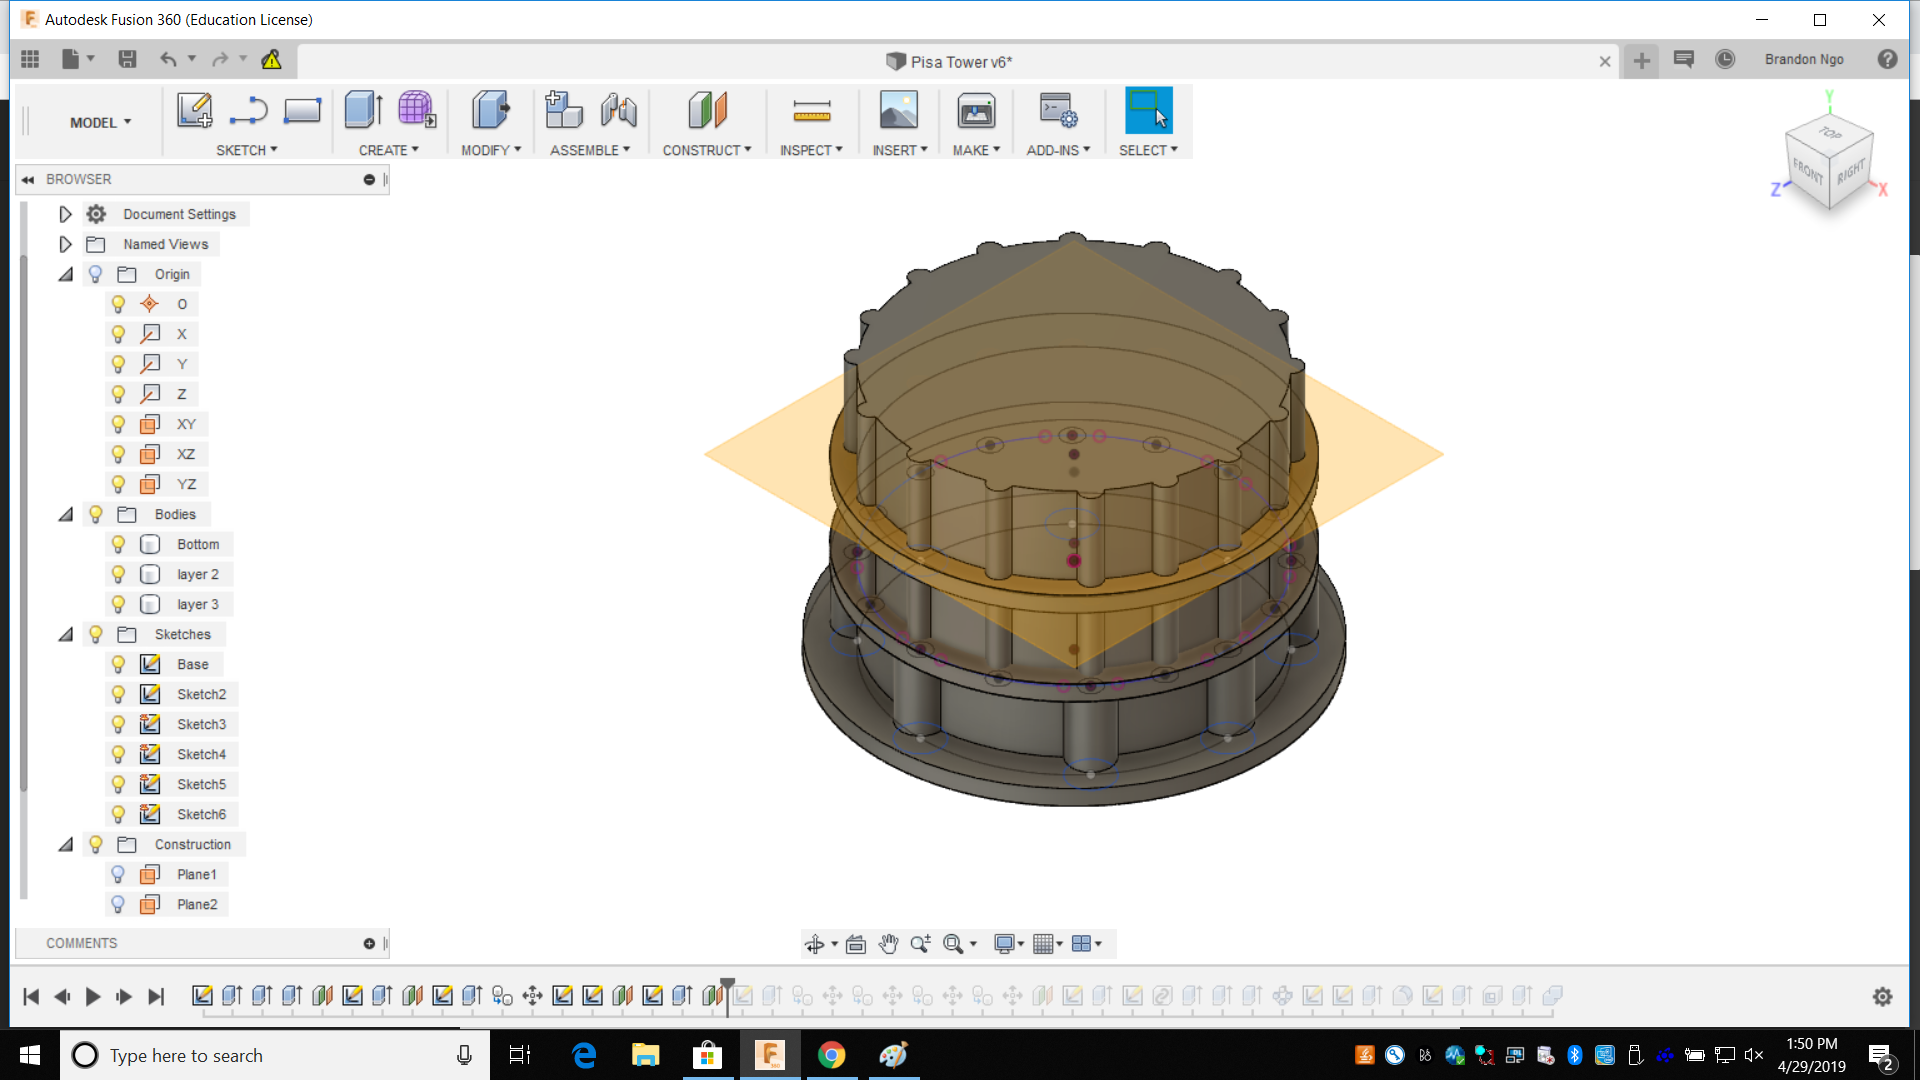Open the 3D Print make icon
The width and height of the screenshot is (1920, 1080).
pos(976,110)
